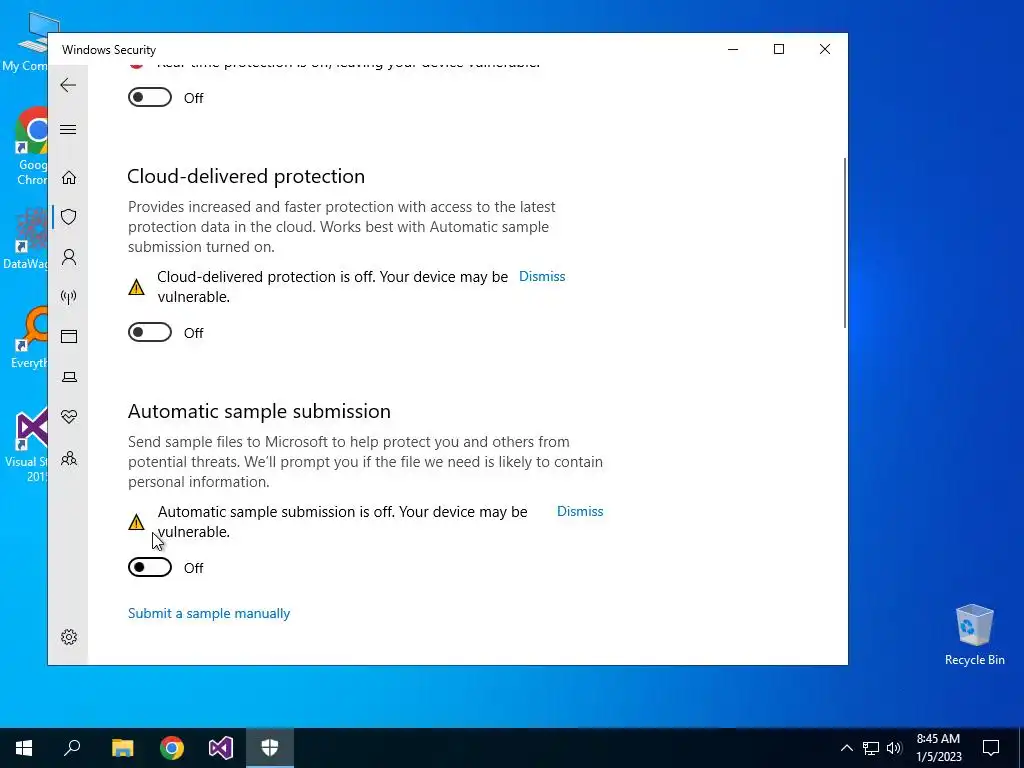Open the hamburger navigation menu
1024x768 pixels.
tap(68, 129)
